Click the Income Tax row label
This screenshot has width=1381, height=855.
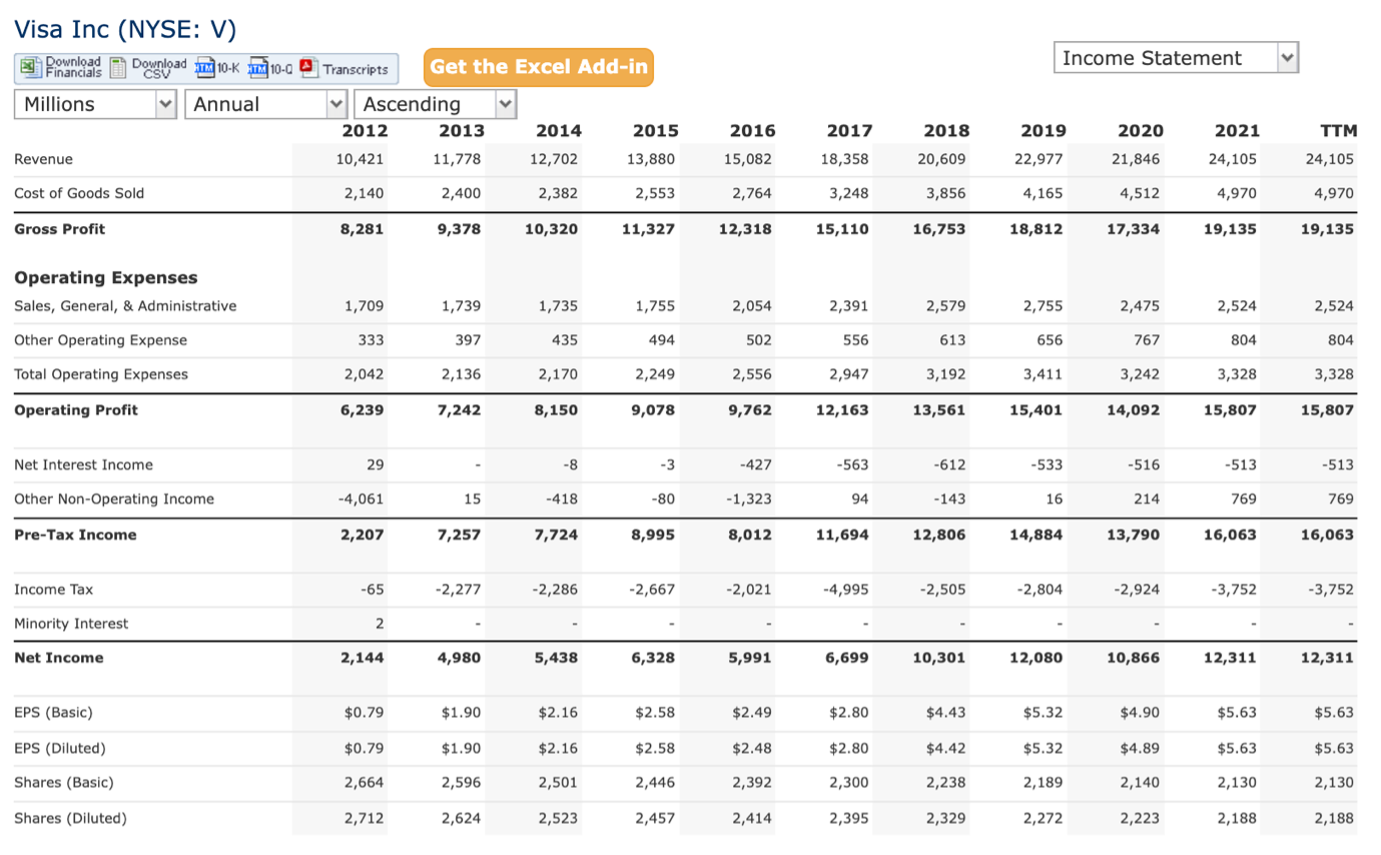[x=53, y=589]
